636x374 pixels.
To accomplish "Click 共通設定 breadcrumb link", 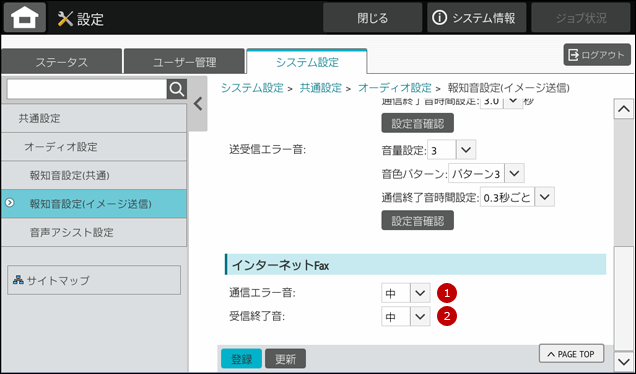I will (x=320, y=88).
